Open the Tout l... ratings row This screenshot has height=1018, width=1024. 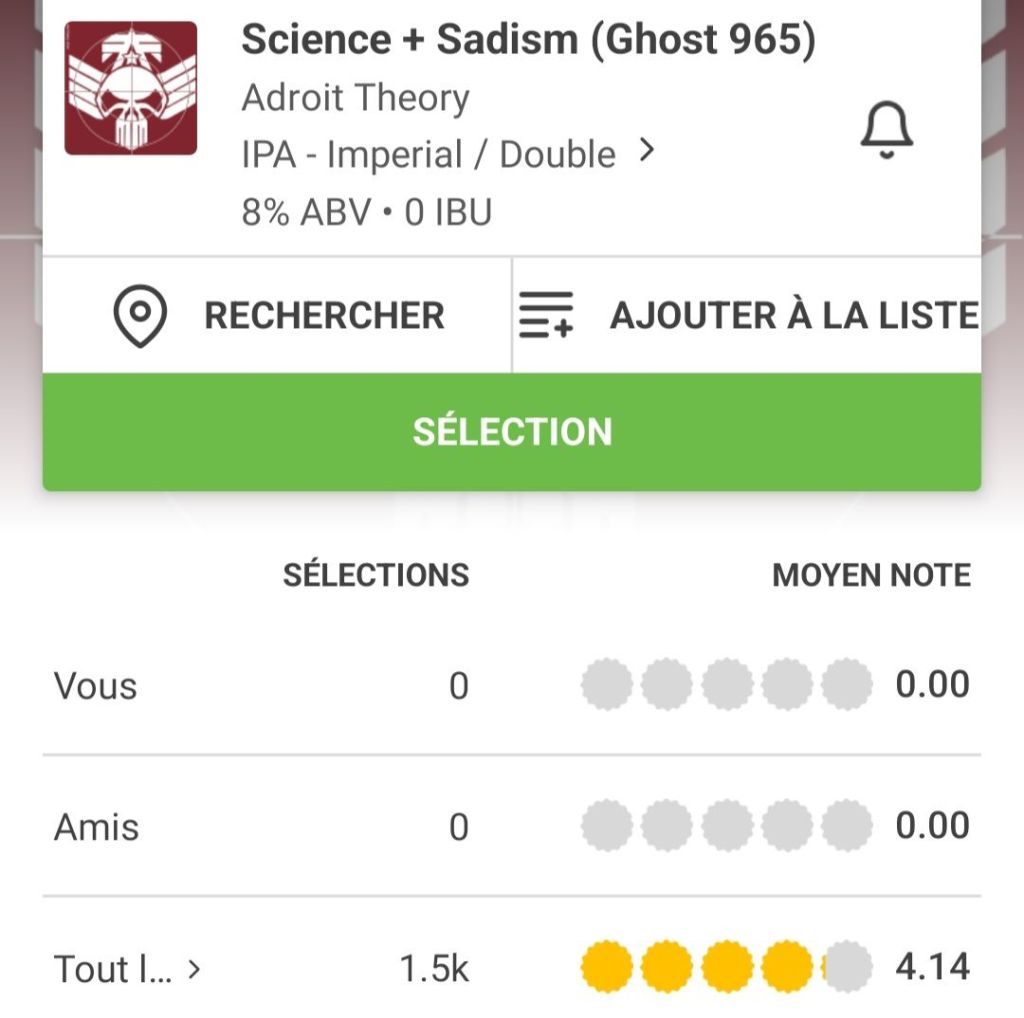coord(112,968)
